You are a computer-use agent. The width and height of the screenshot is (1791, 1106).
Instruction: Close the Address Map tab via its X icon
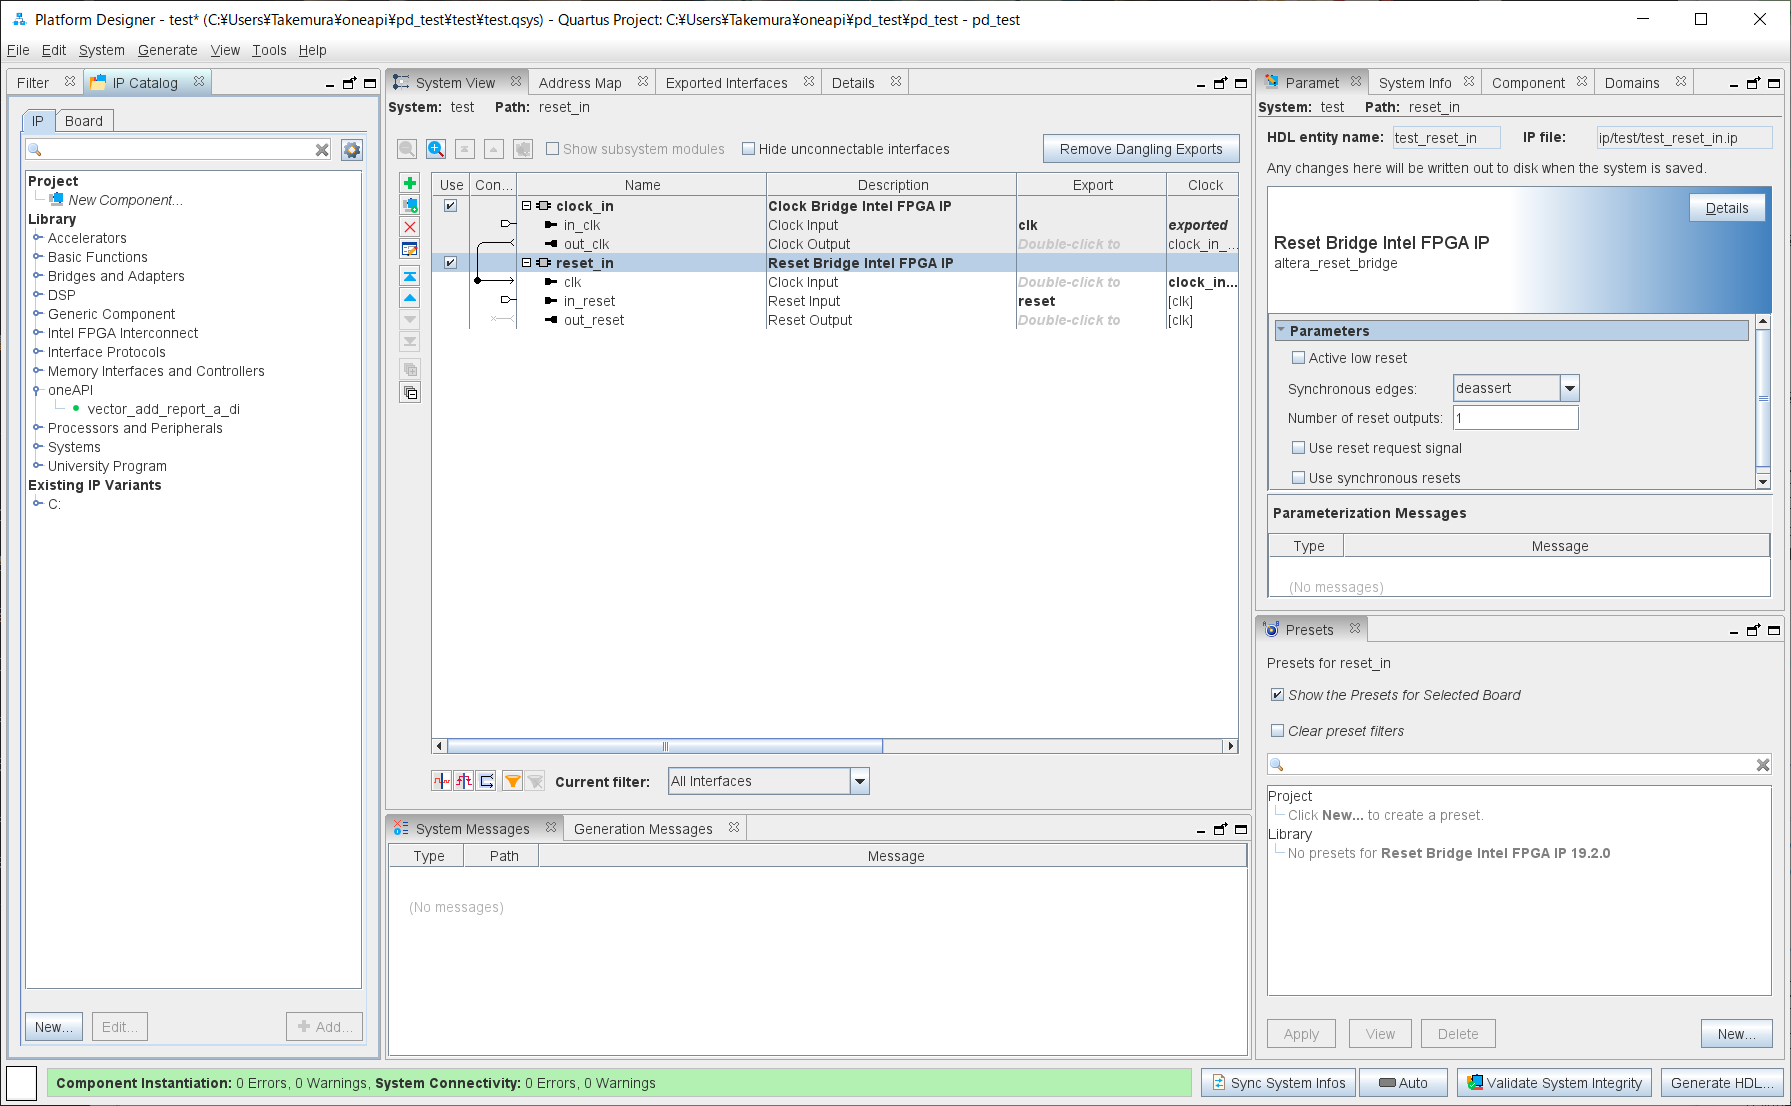(643, 82)
